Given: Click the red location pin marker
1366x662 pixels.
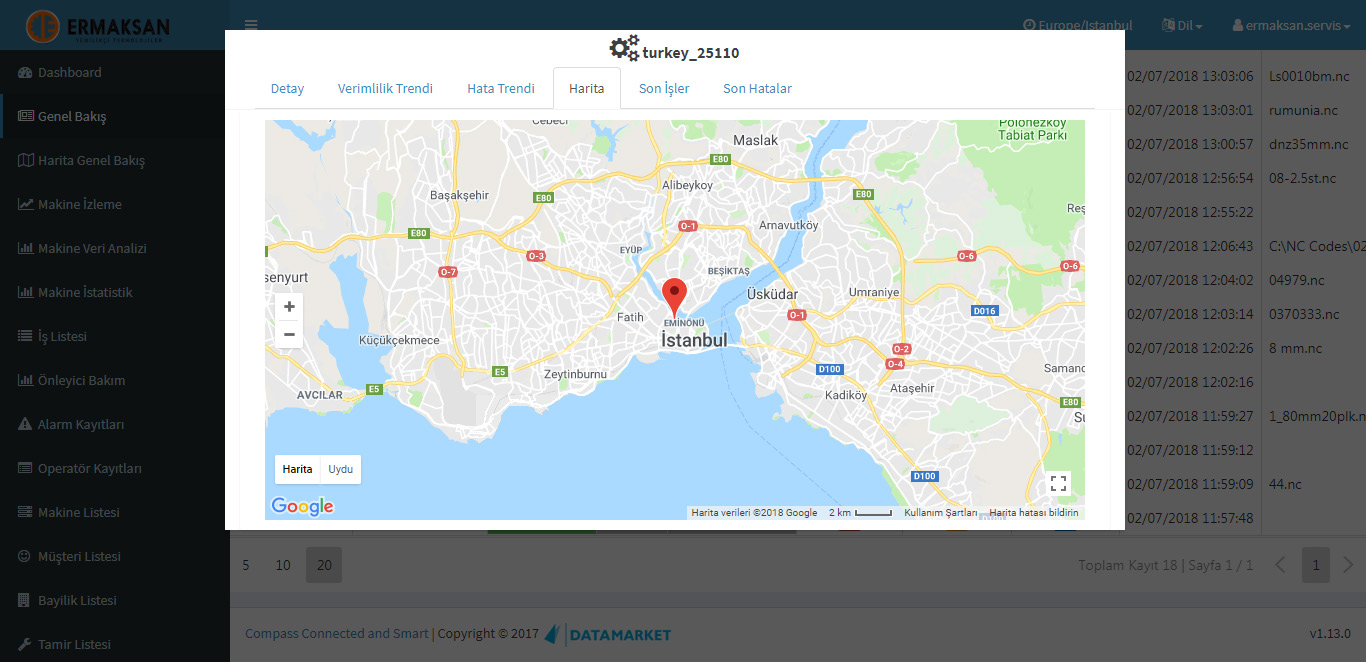Looking at the screenshot, I should click(x=675, y=297).
